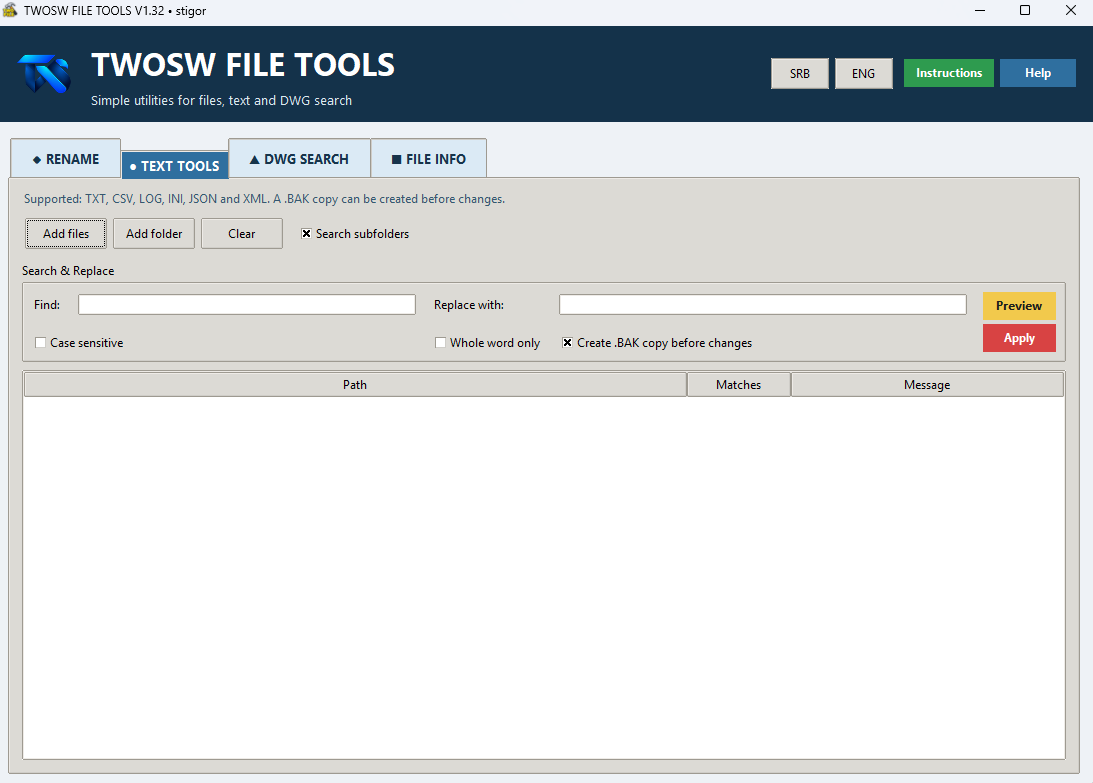Click the Supported file types hint text
1093x783 pixels.
tap(264, 199)
